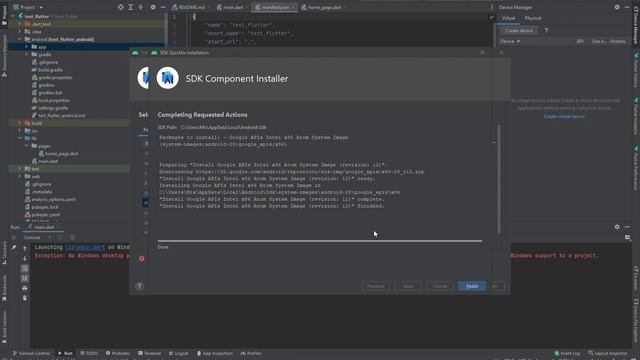Open App Inspection tool window
The image size is (640, 360).
pos(214,353)
